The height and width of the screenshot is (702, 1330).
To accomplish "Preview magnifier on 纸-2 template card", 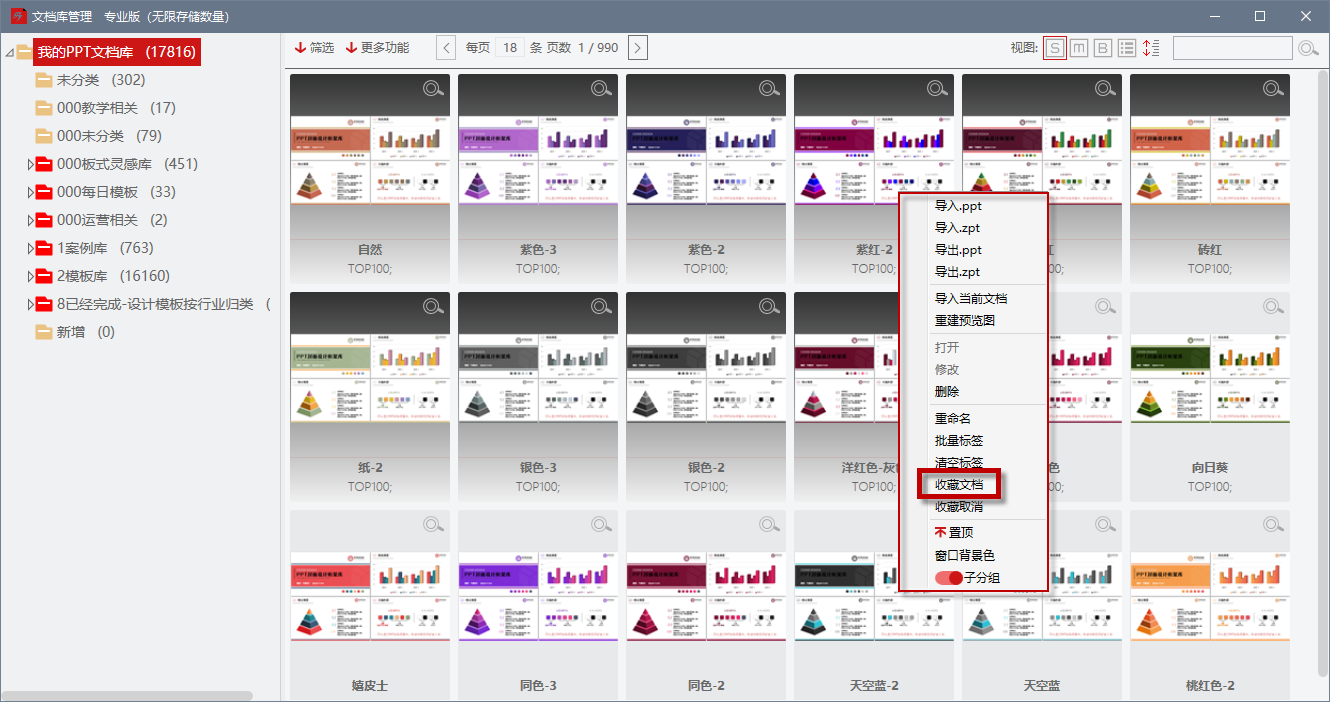I will tap(433, 307).
